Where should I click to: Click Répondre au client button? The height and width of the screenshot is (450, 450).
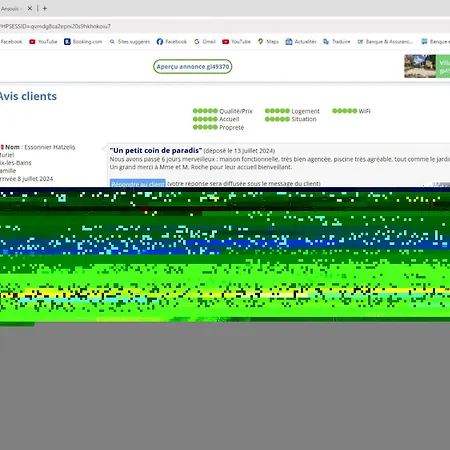click(x=138, y=184)
